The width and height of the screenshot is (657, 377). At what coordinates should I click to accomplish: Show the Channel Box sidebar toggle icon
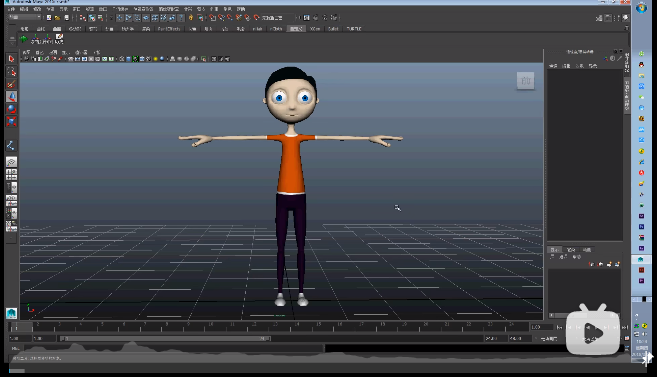pyautogui.click(x=627, y=18)
